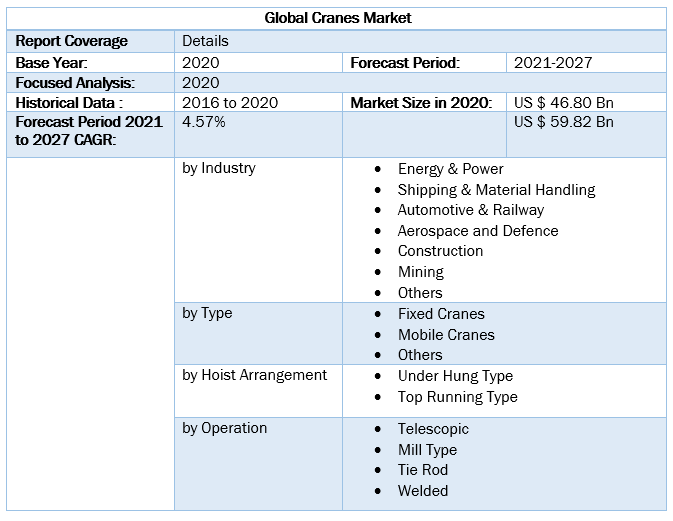This screenshot has height=521, width=673.
Task: Click the by Hoist Arrangement label
Action: click(x=254, y=375)
